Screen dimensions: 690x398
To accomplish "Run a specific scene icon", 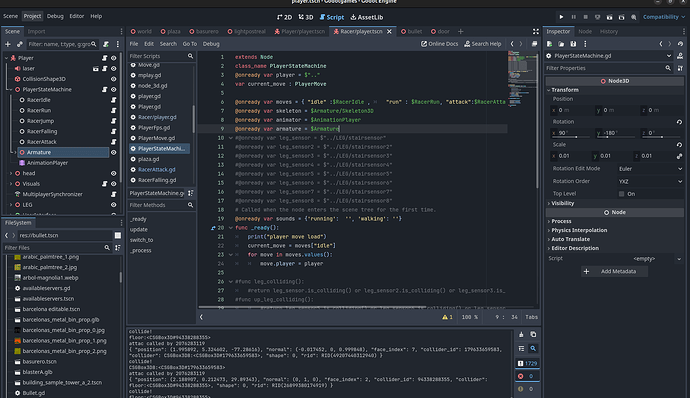I will 621,17.
